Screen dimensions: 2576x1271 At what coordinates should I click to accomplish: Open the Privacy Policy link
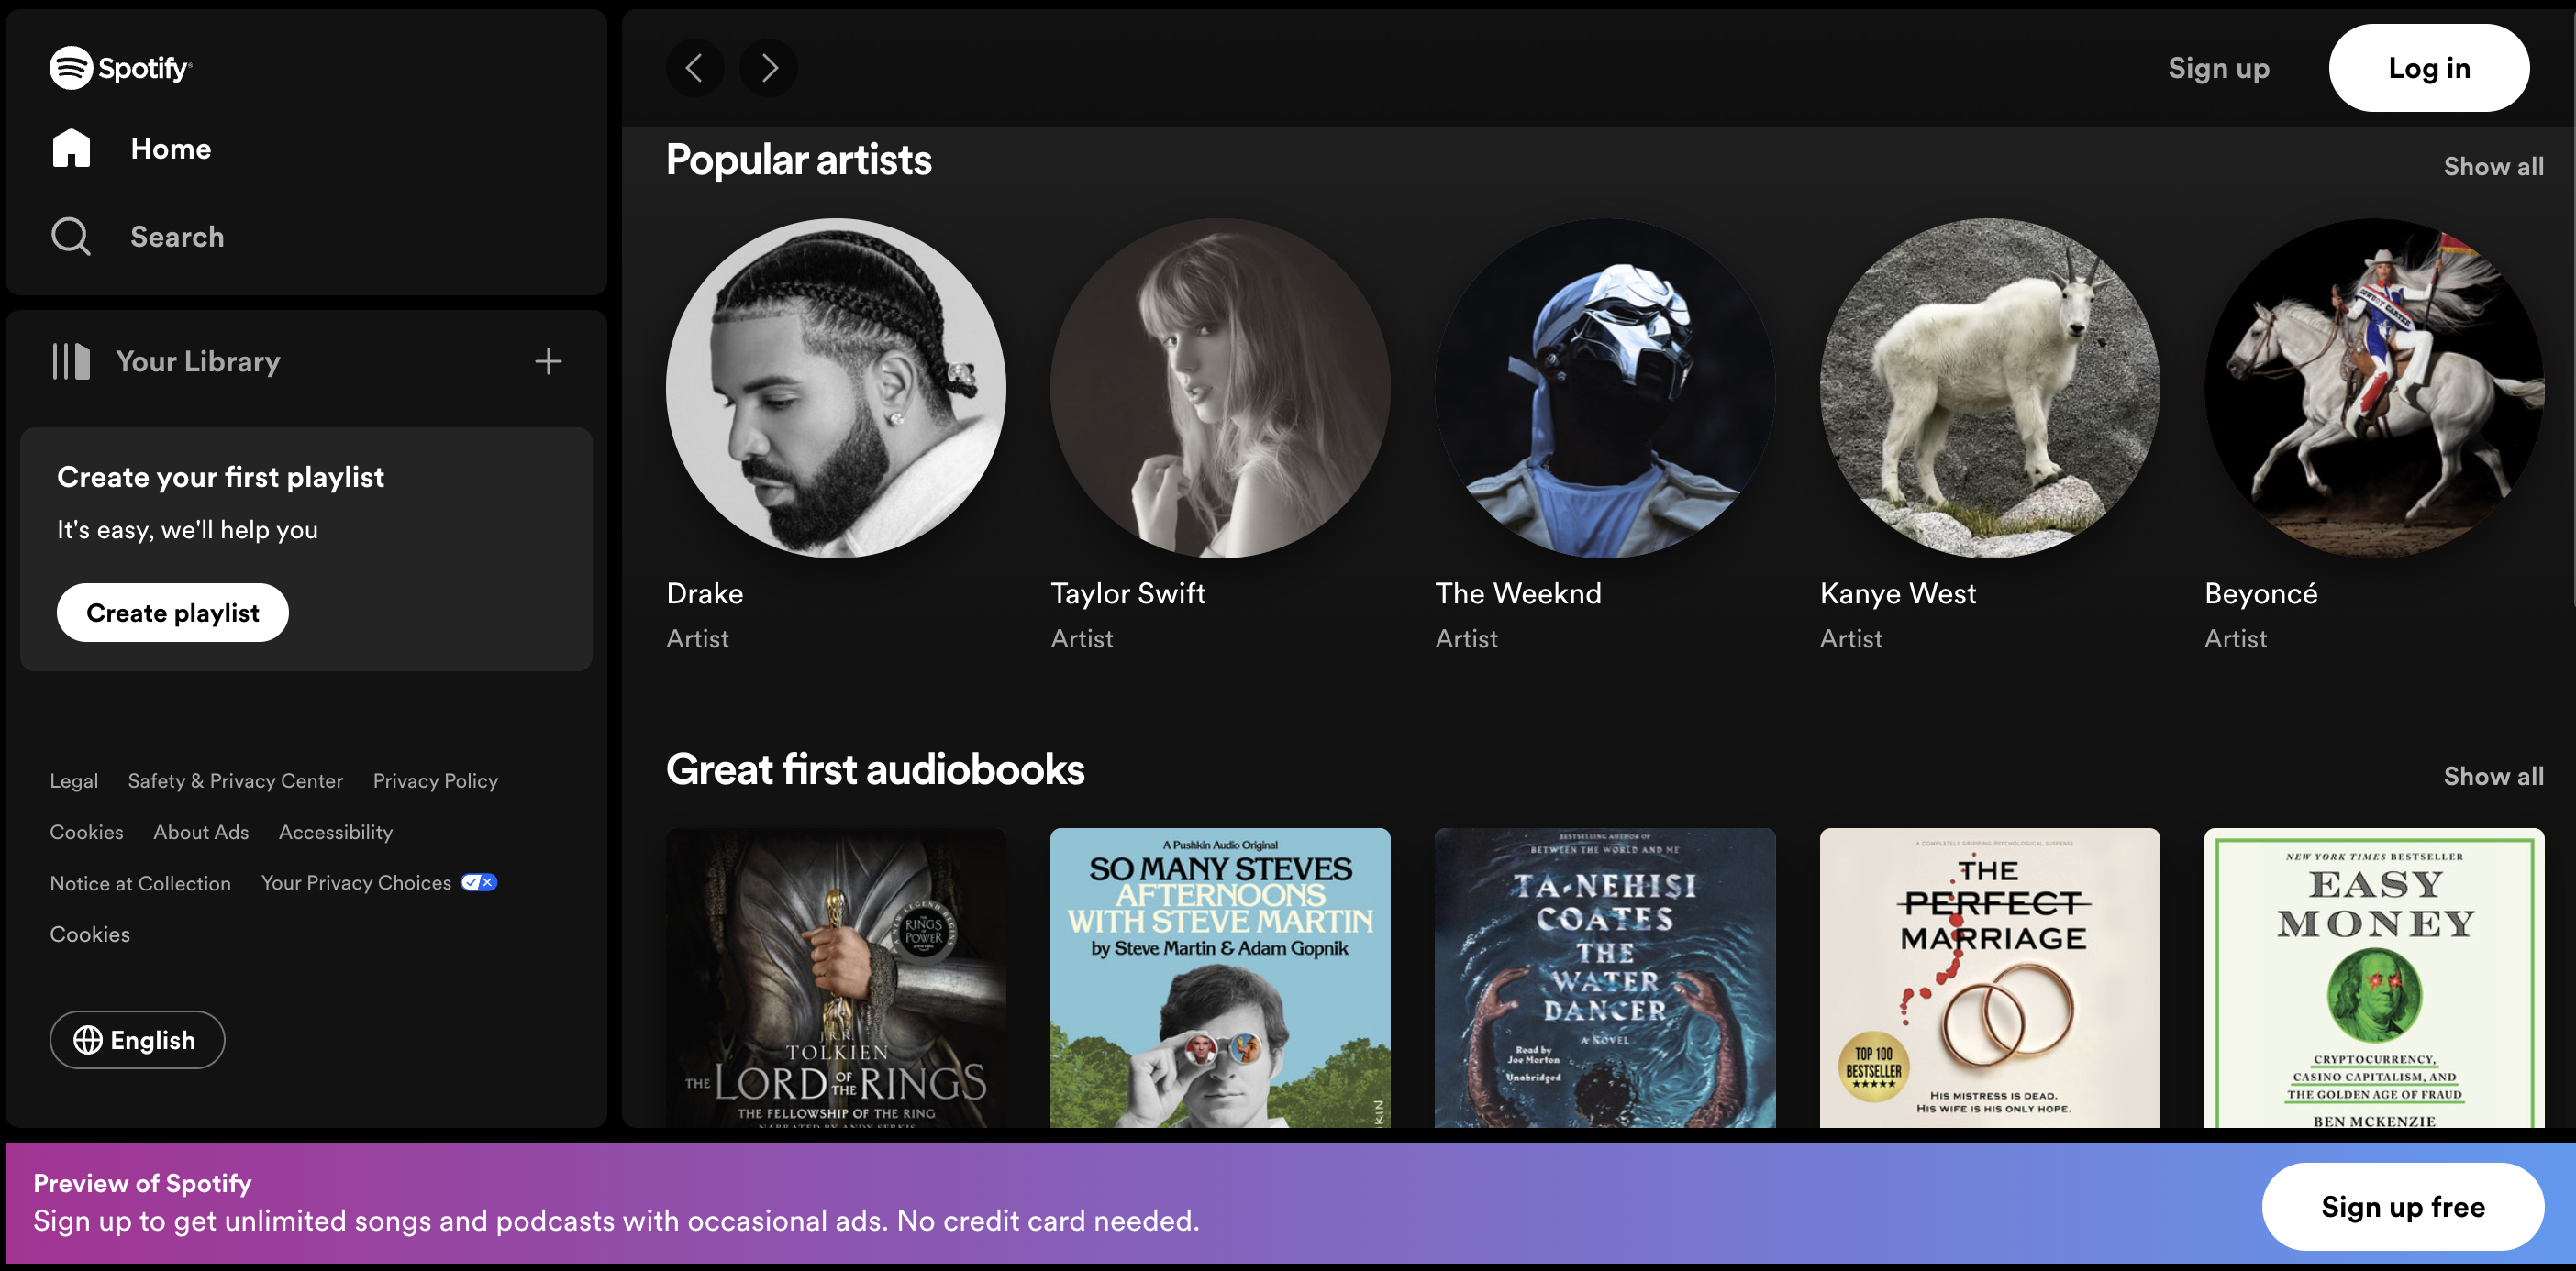[x=435, y=781]
